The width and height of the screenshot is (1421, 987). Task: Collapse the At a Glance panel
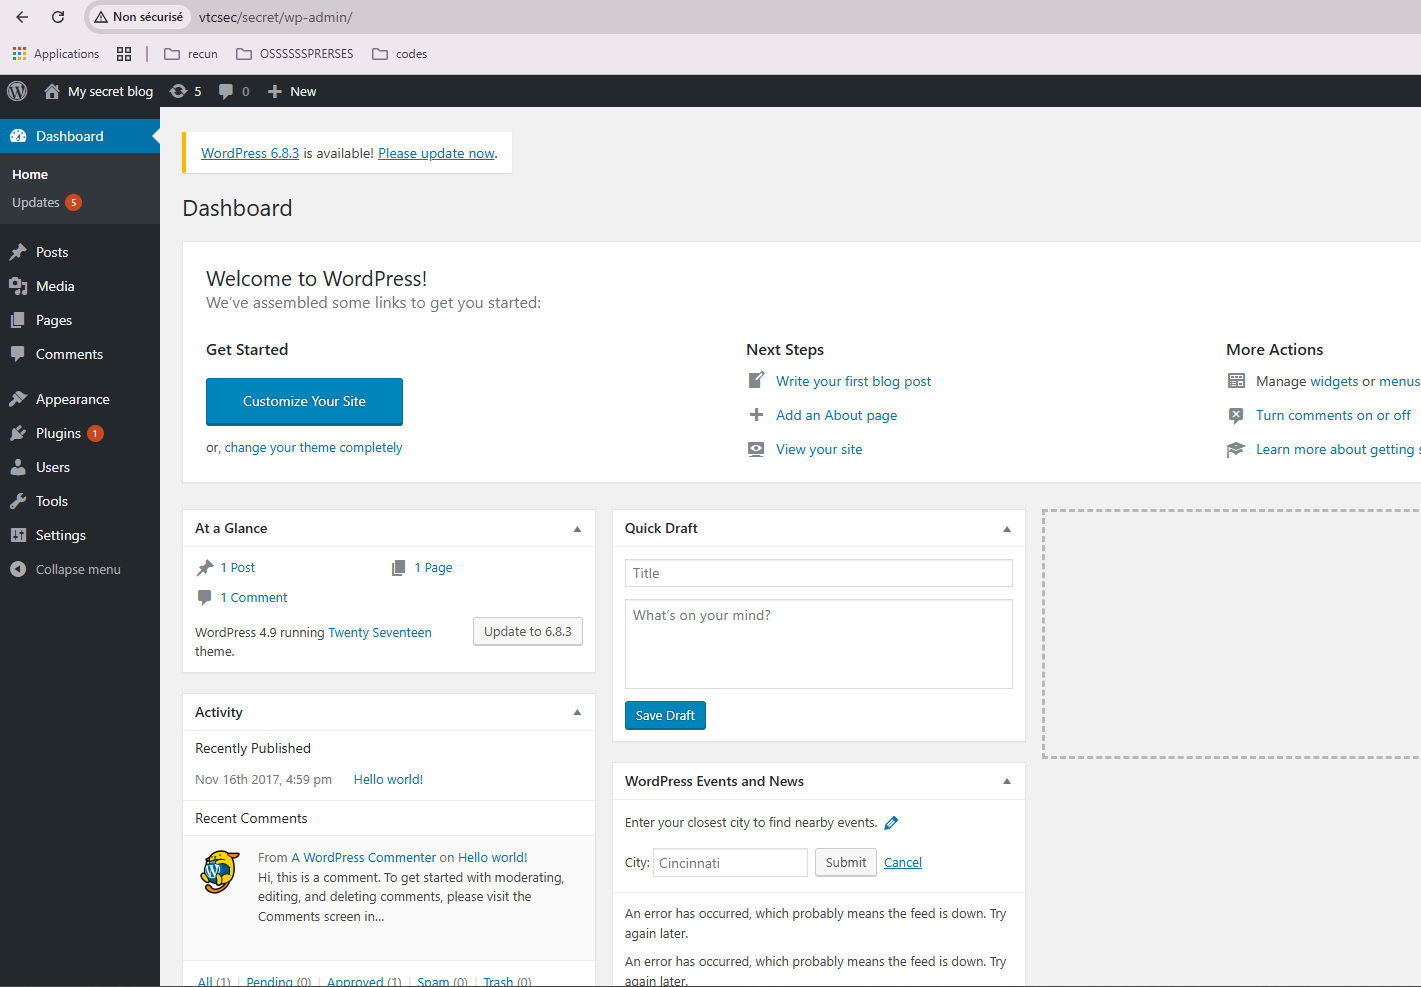(576, 528)
